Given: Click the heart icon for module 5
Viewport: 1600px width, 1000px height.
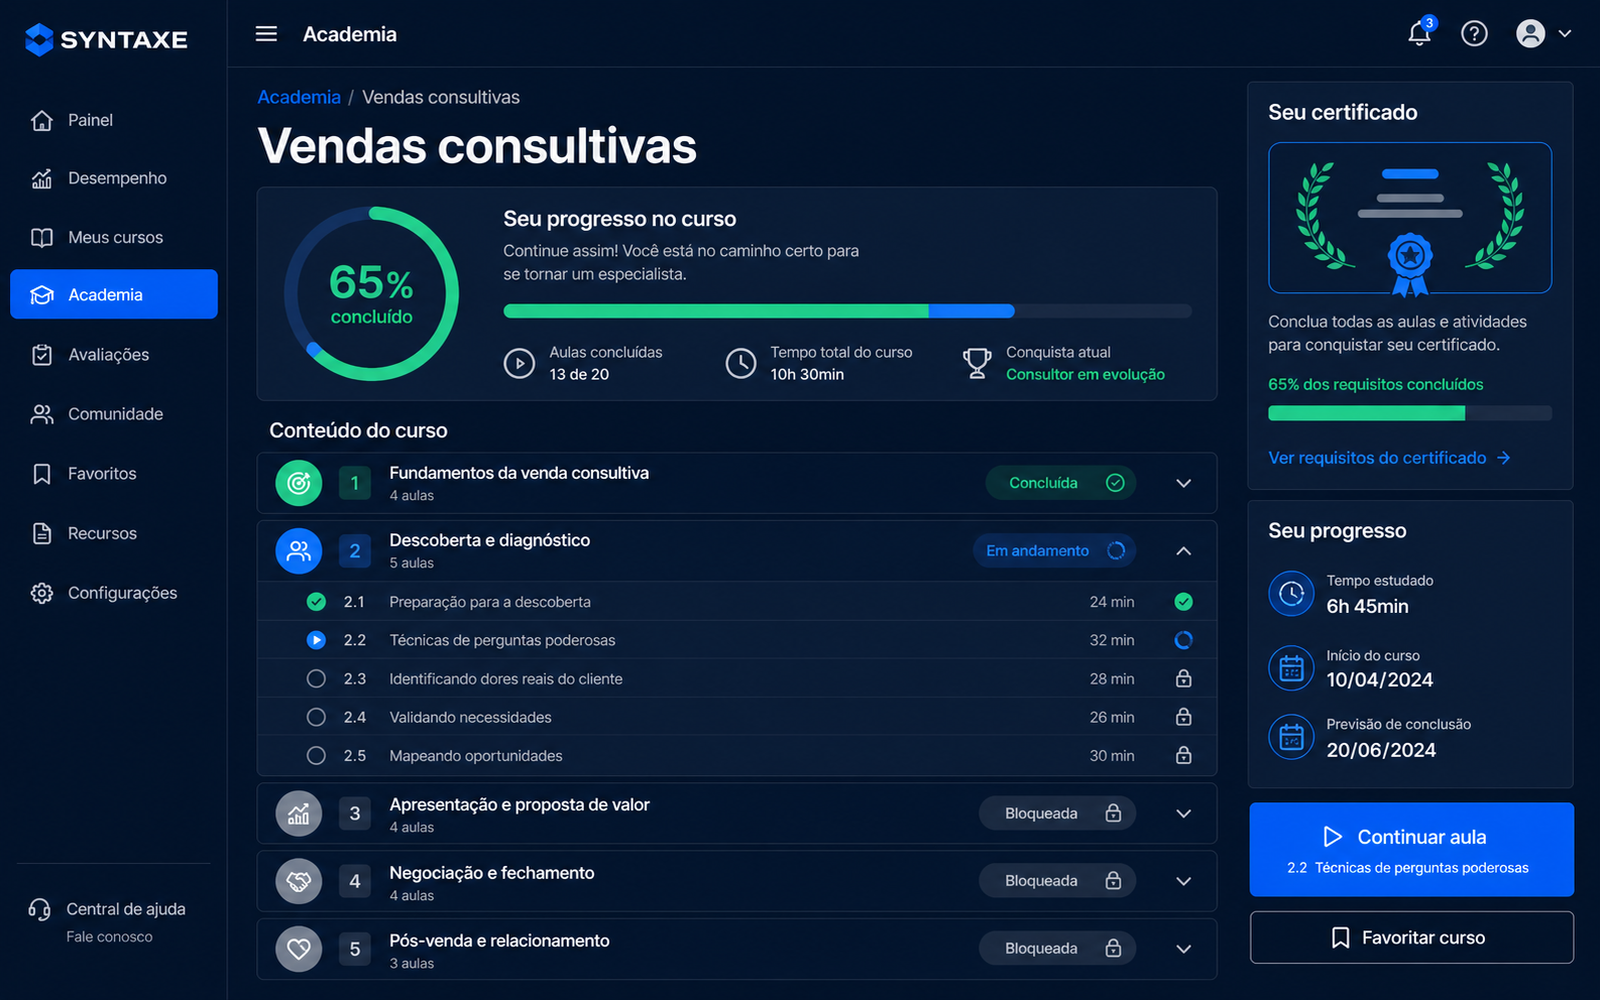Looking at the screenshot, I should pos(299,949).
